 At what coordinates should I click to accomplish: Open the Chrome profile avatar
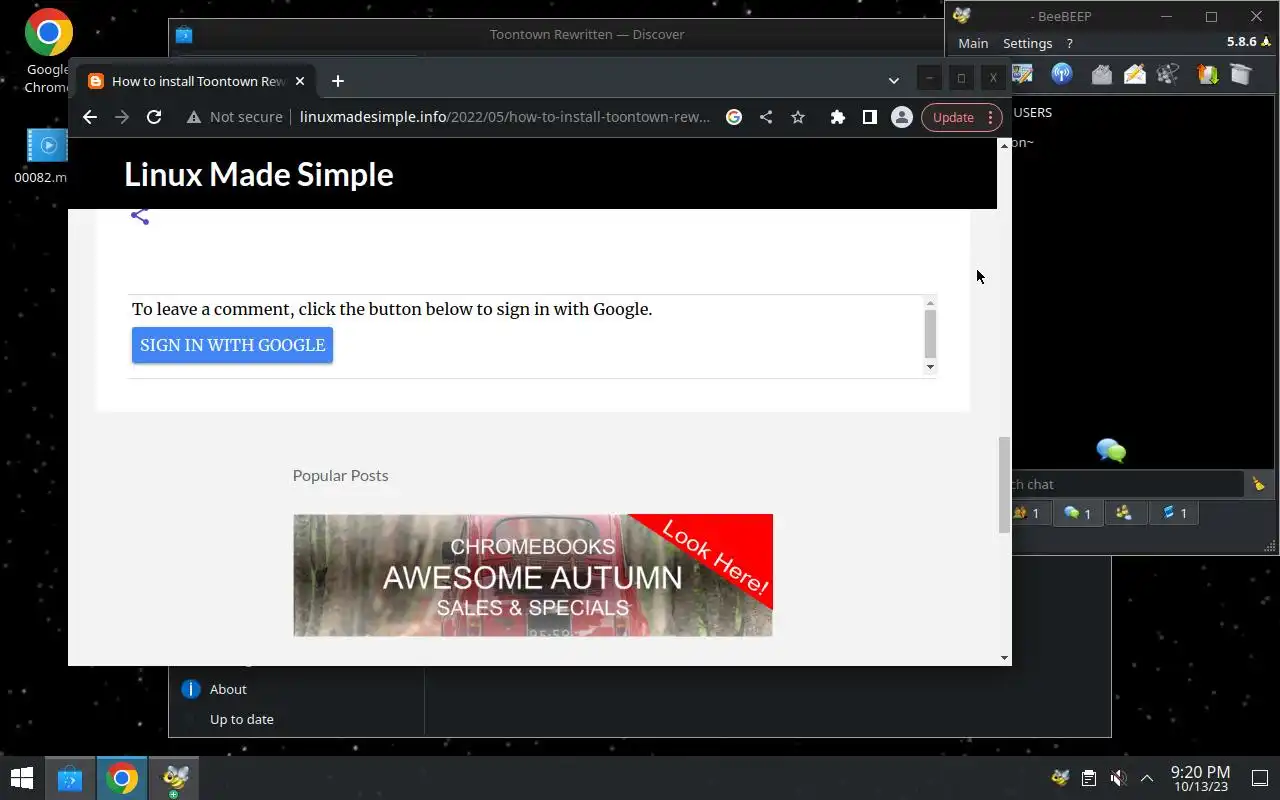[x=902, y=117]
